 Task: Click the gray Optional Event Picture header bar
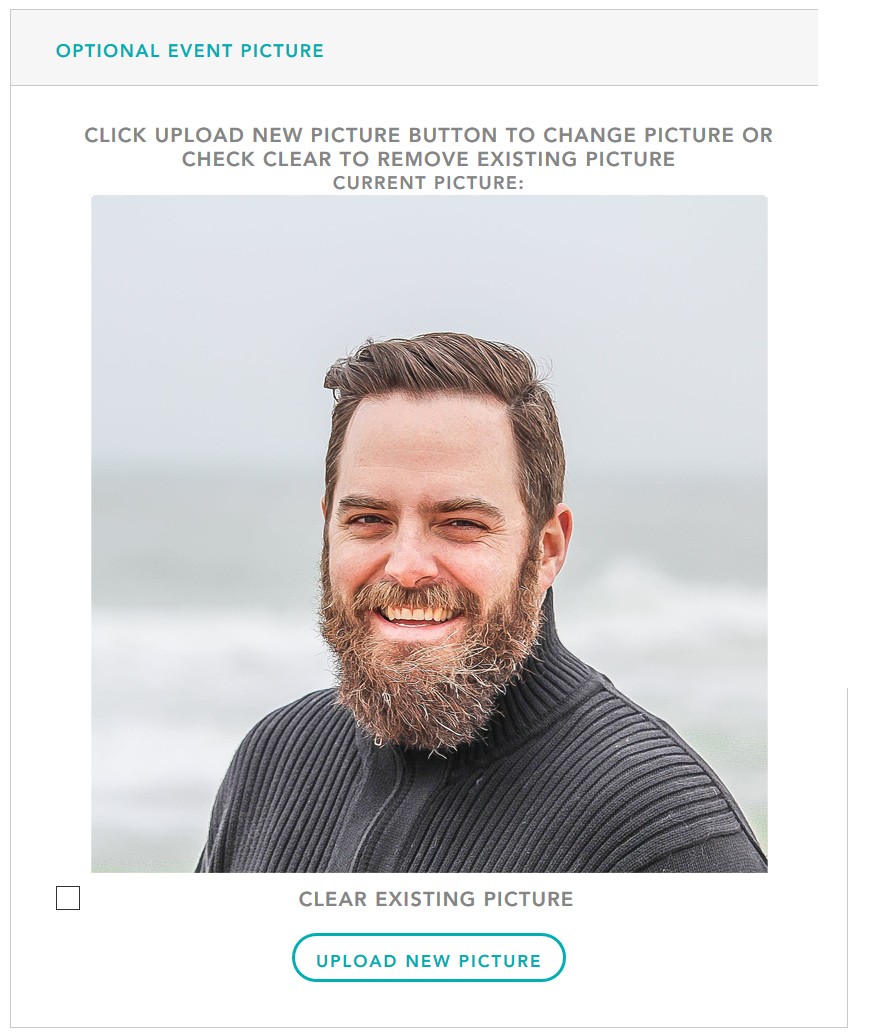pyautogui.click(x=414, y=48)
